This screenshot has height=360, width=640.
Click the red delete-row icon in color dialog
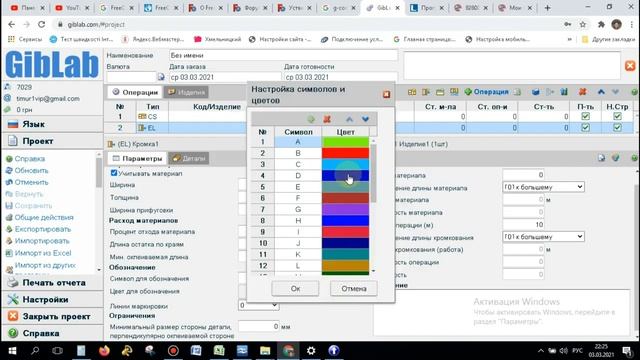click(327, 119)
